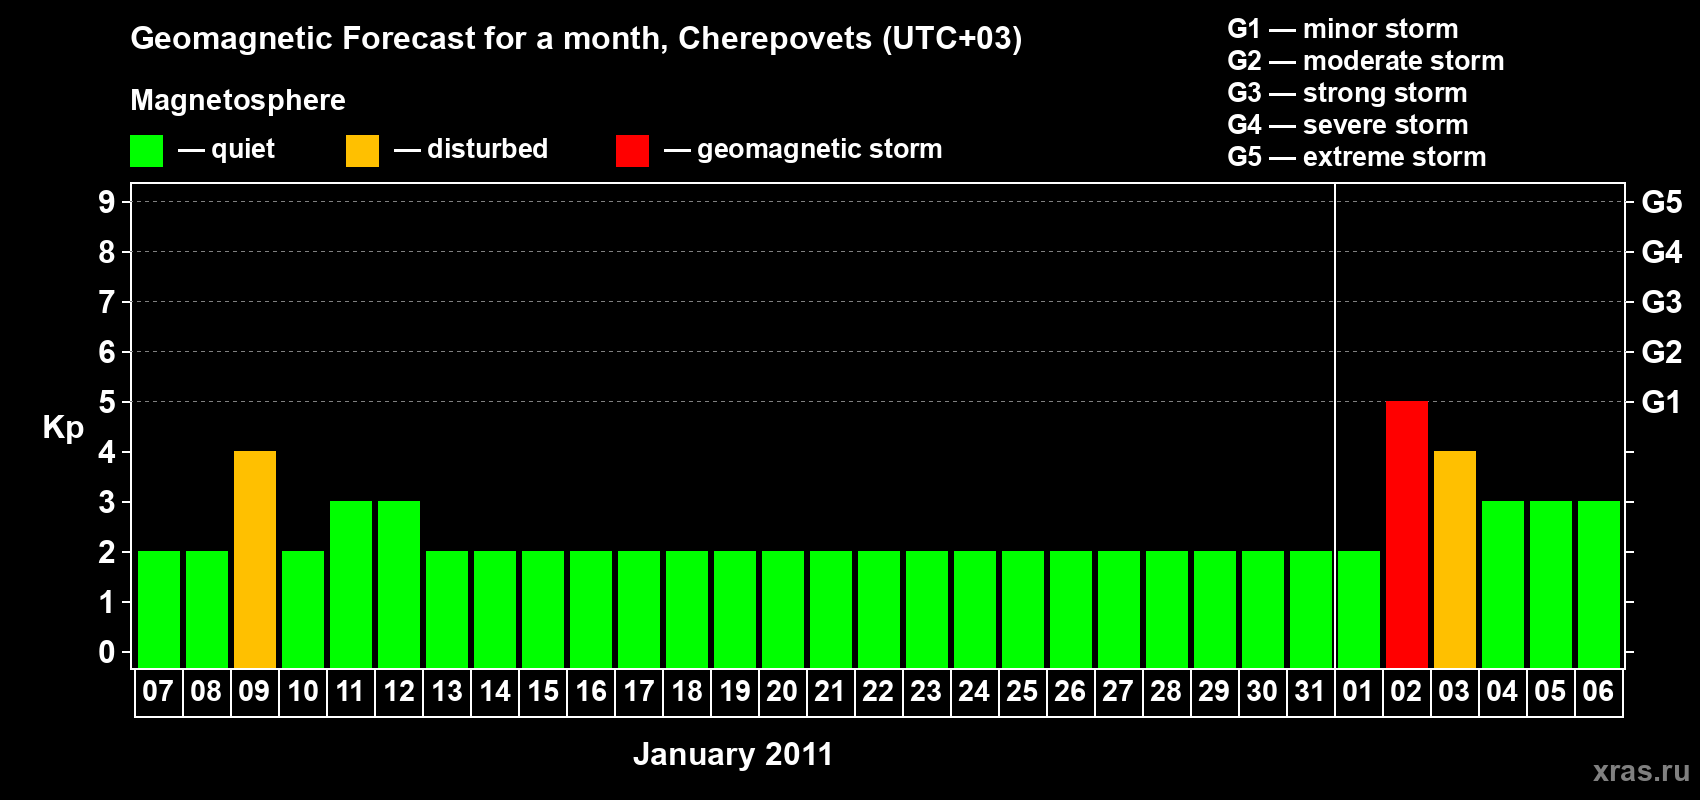Viewport: 1700px width, 800px height.
Task: Click the Kp value 0 on left axis
Action: pos(107,652)
